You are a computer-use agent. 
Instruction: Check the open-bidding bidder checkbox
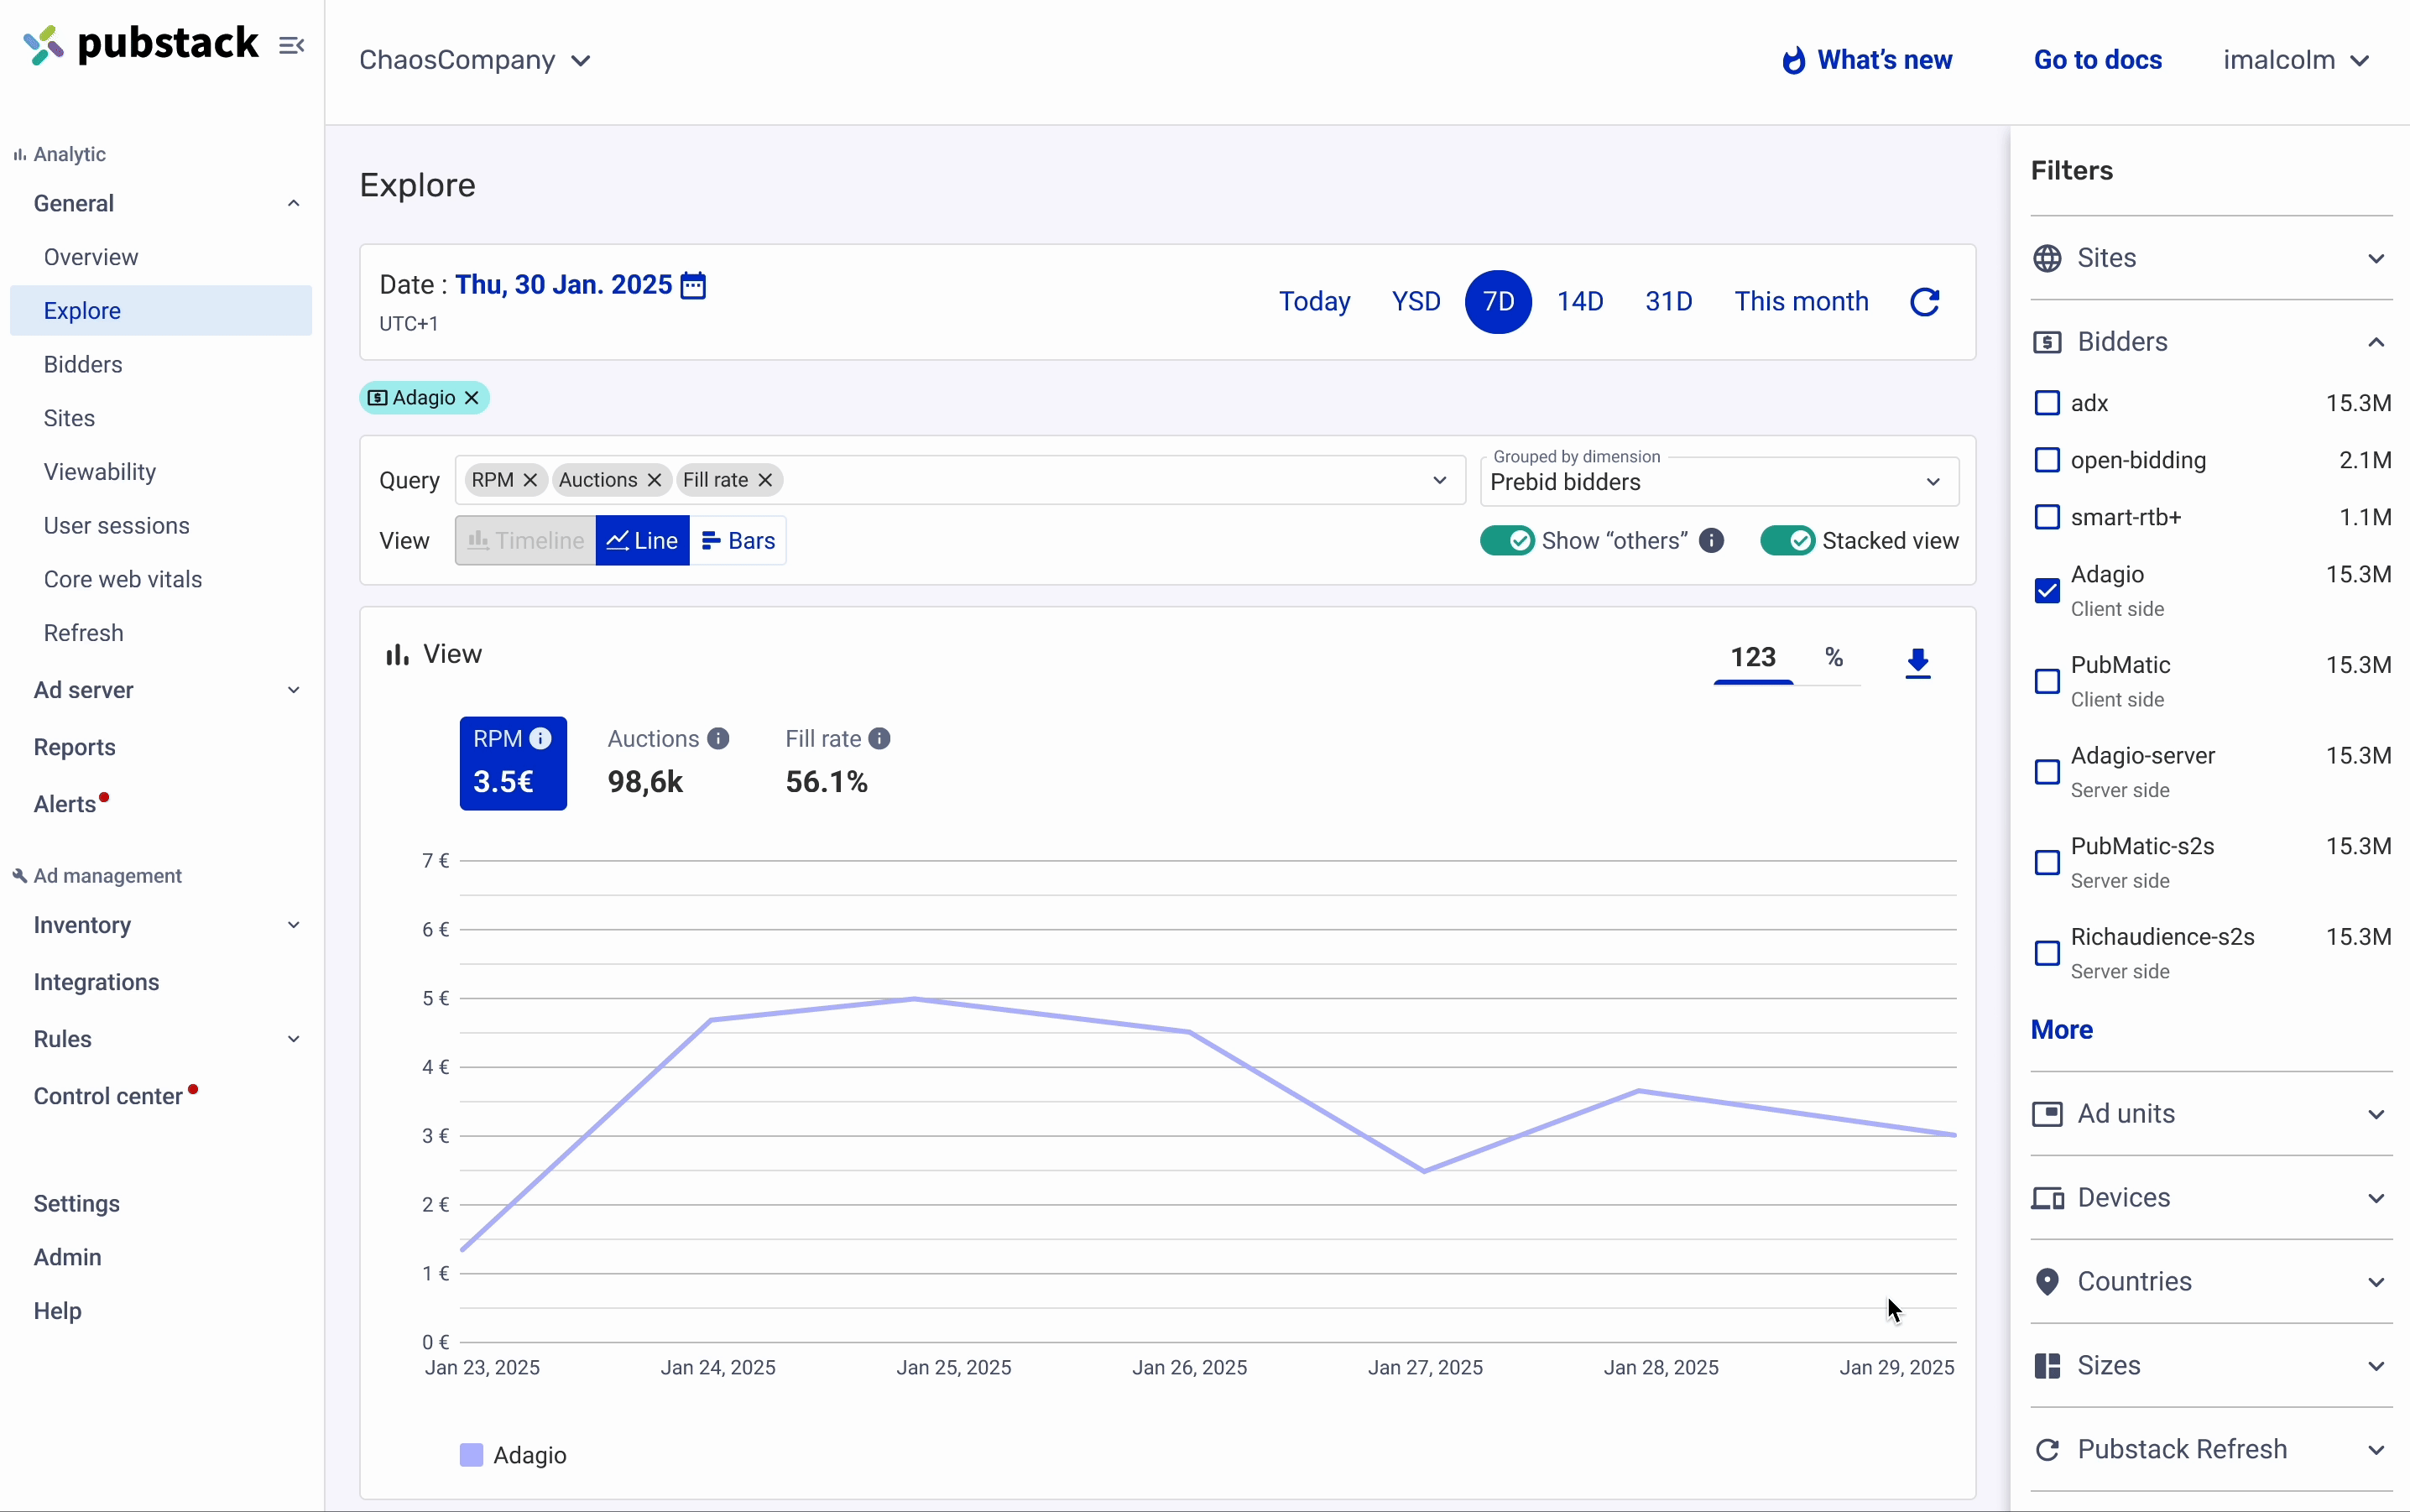[x=2048, y=461]
